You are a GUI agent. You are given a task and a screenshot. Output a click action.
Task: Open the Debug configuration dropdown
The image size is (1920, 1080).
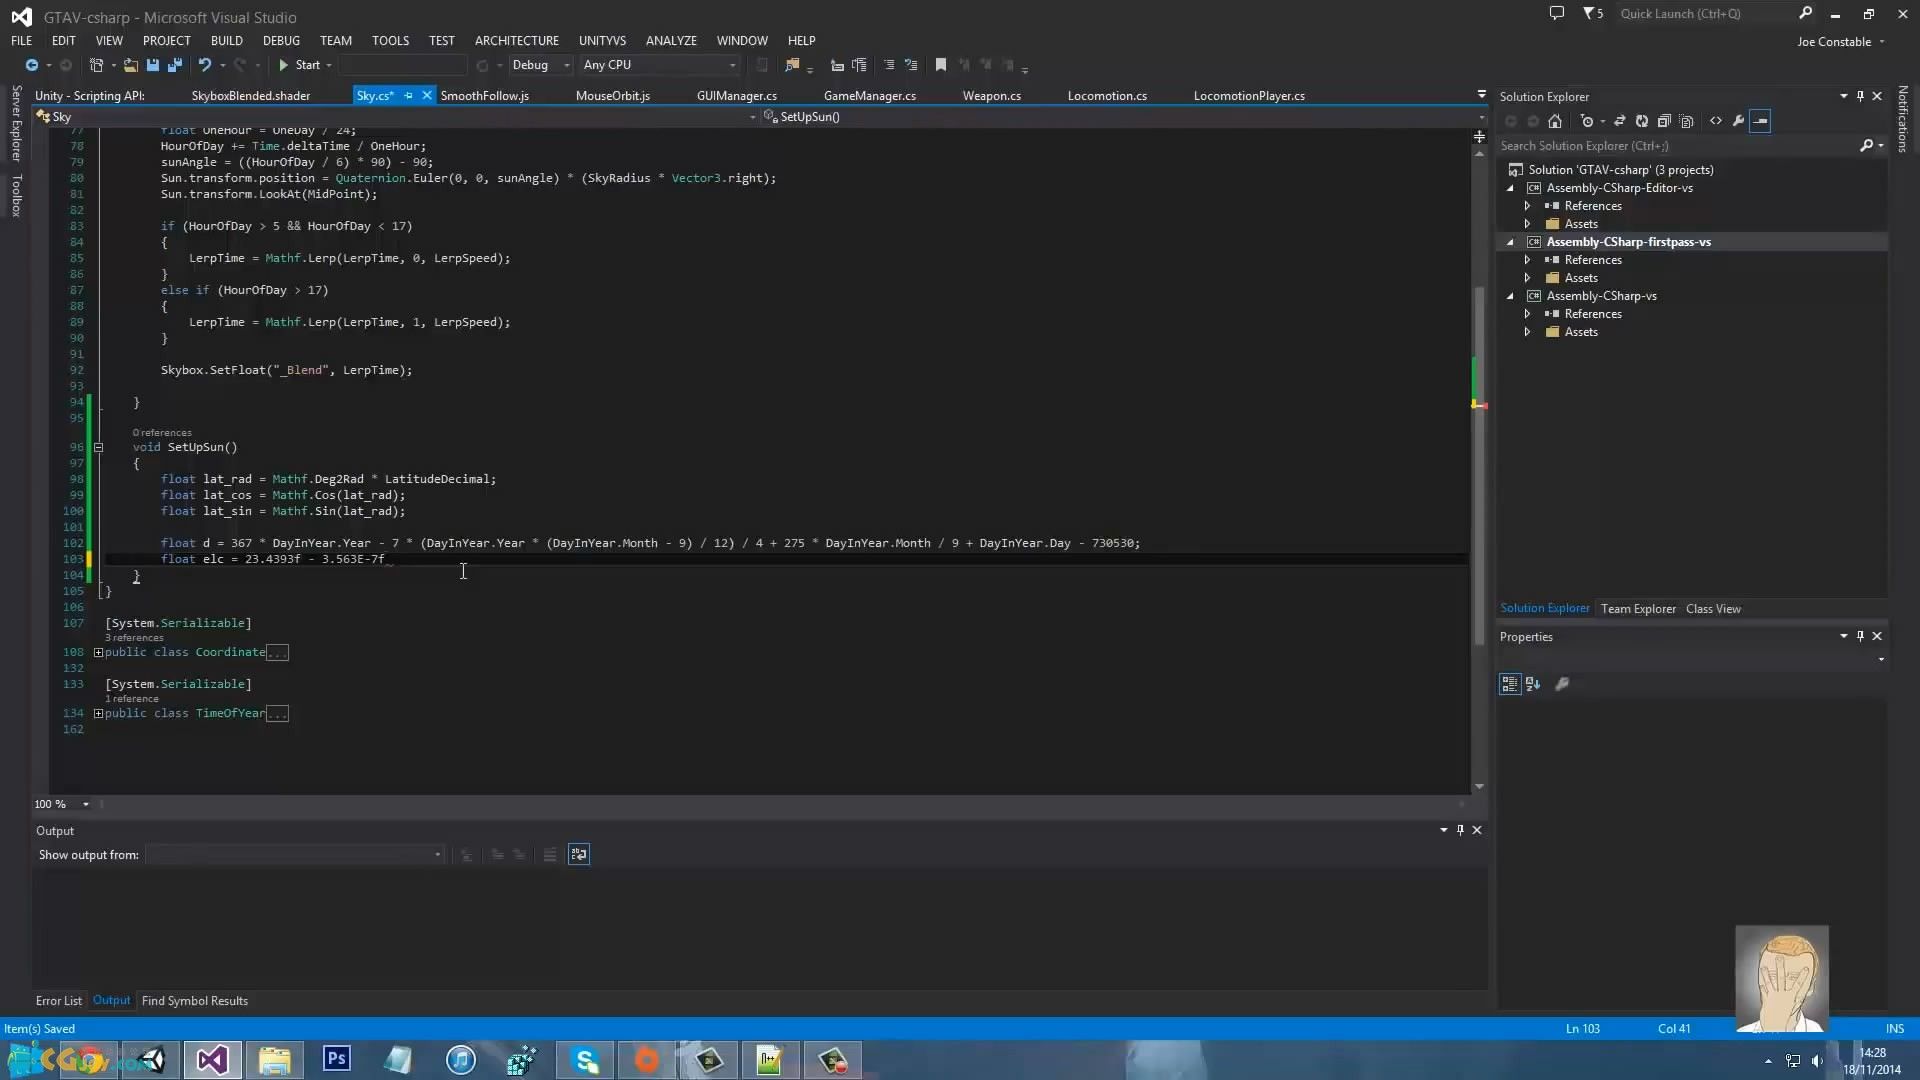click(x=540, y=65)
